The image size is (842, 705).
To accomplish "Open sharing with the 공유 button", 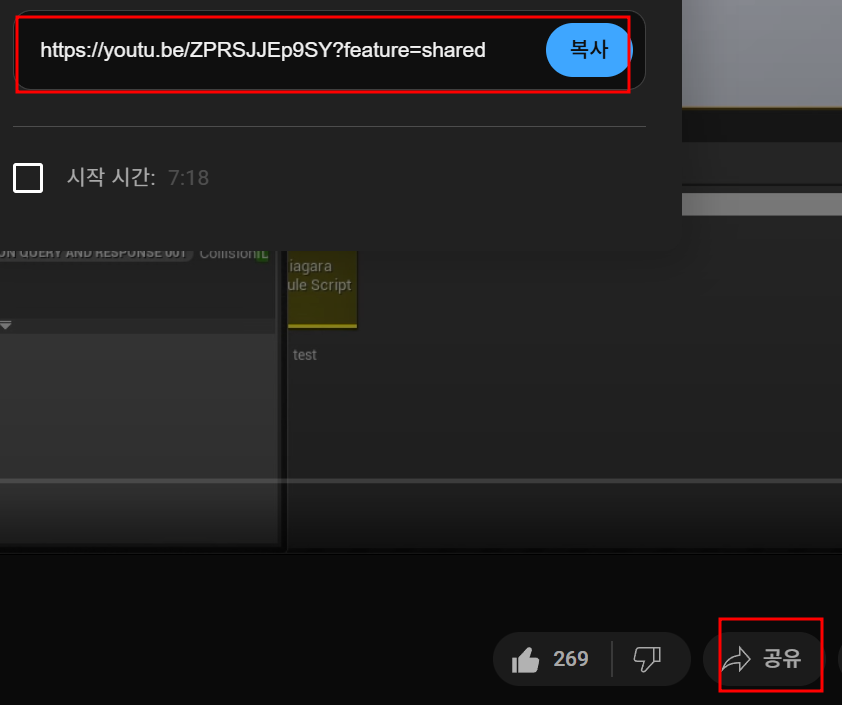I will click(x=762, y=659).
